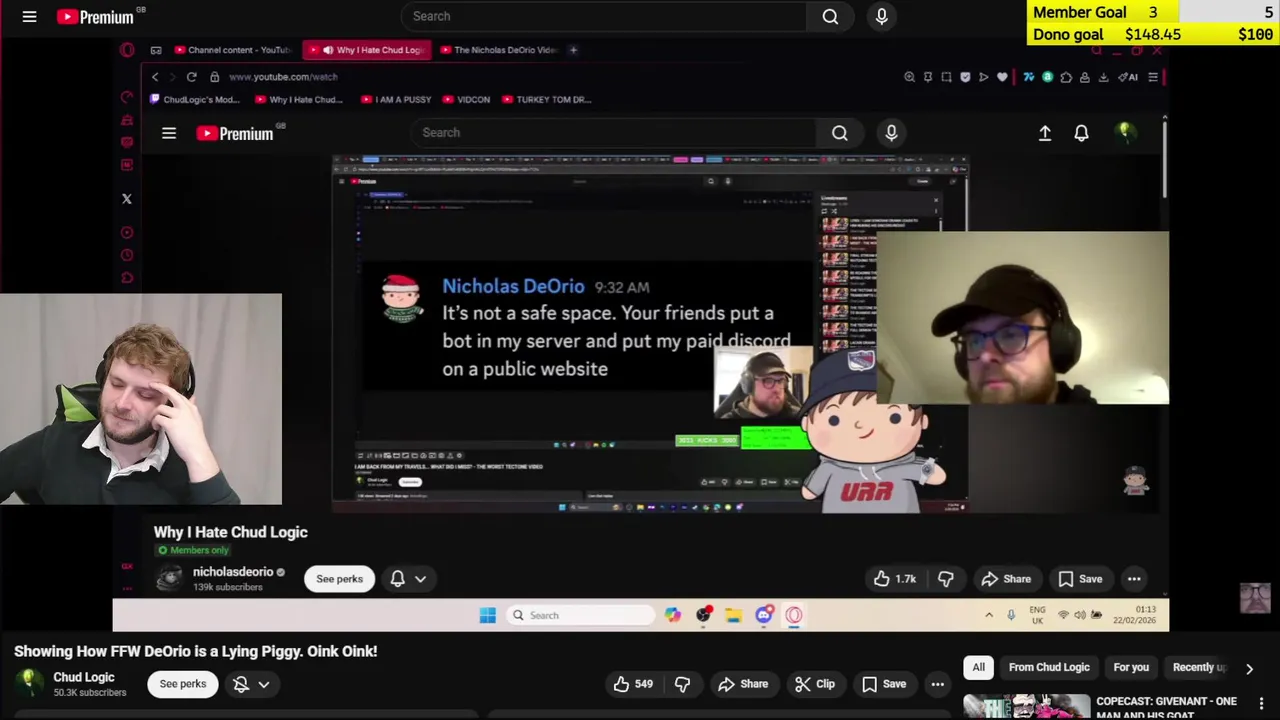
Task: Save the Why I Hate Chud Logic video
Action: point(1080,579)
